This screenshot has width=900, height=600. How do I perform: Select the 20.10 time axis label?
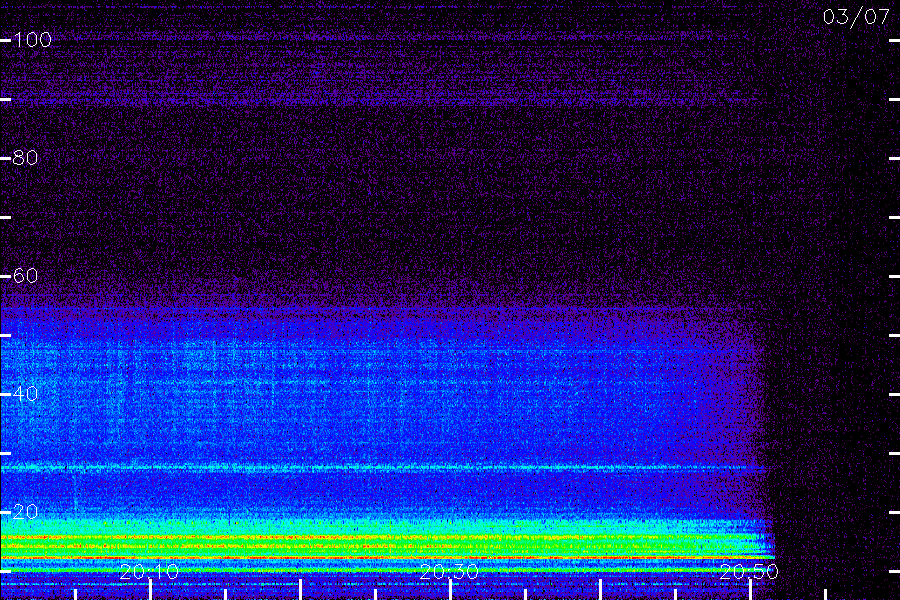click(x=149, y=571)
